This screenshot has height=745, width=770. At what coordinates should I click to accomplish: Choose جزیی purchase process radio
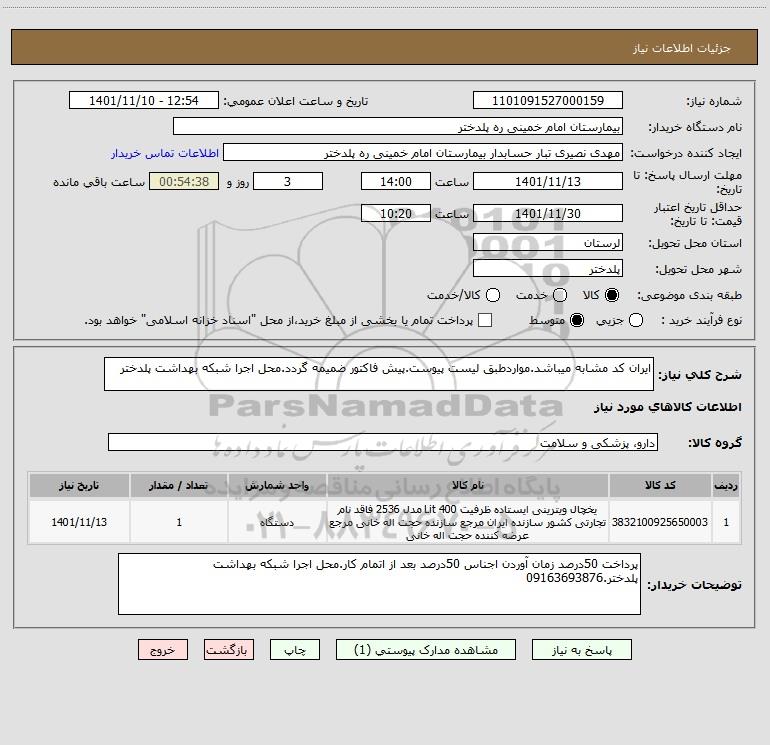pyautogui.click(x=636, y=320)
